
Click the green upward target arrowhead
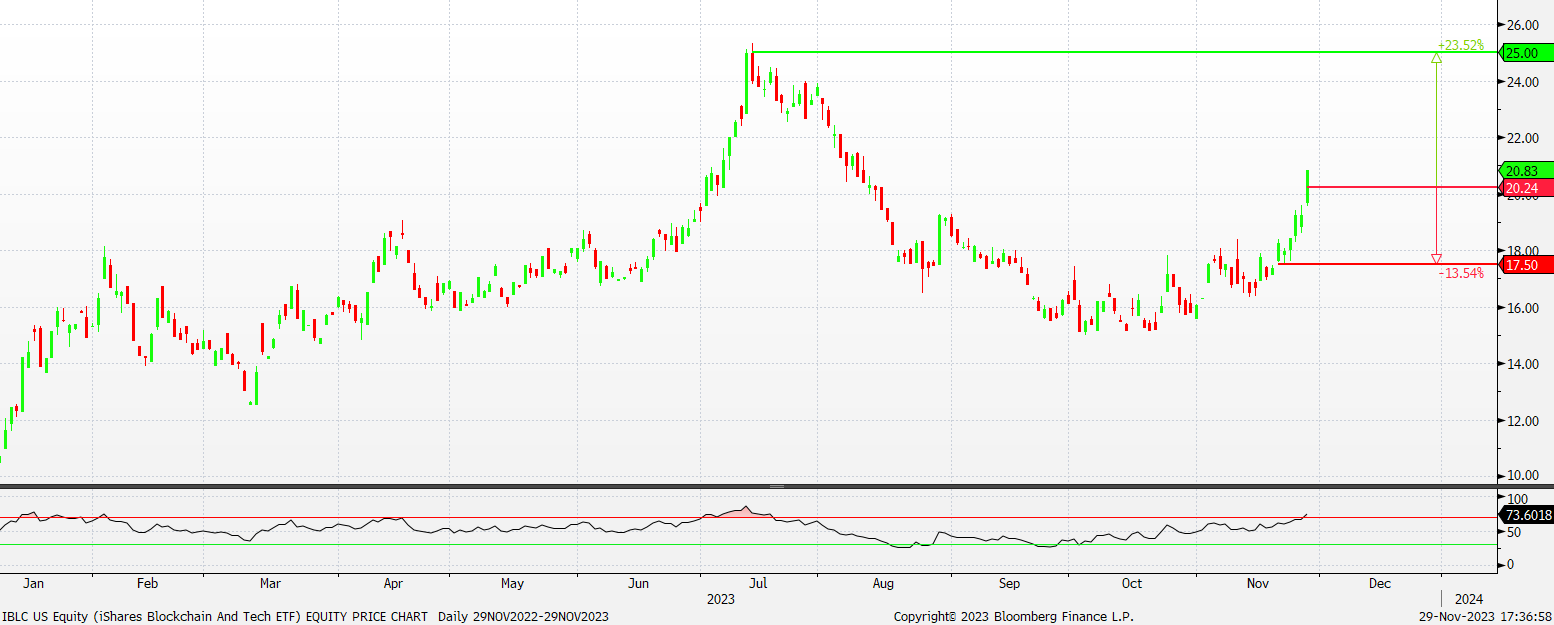point(1437,58)
